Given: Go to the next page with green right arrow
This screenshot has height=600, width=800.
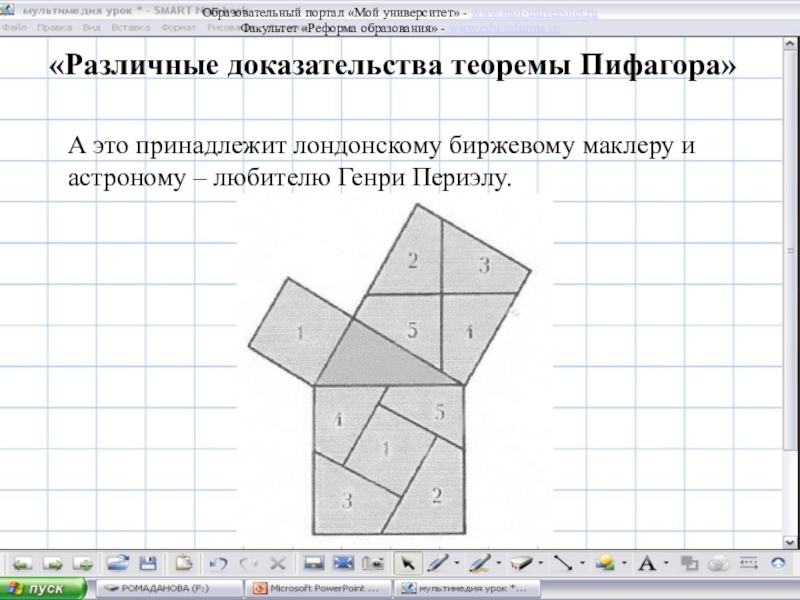Looking at the screenshot, I should pos(53,564).
